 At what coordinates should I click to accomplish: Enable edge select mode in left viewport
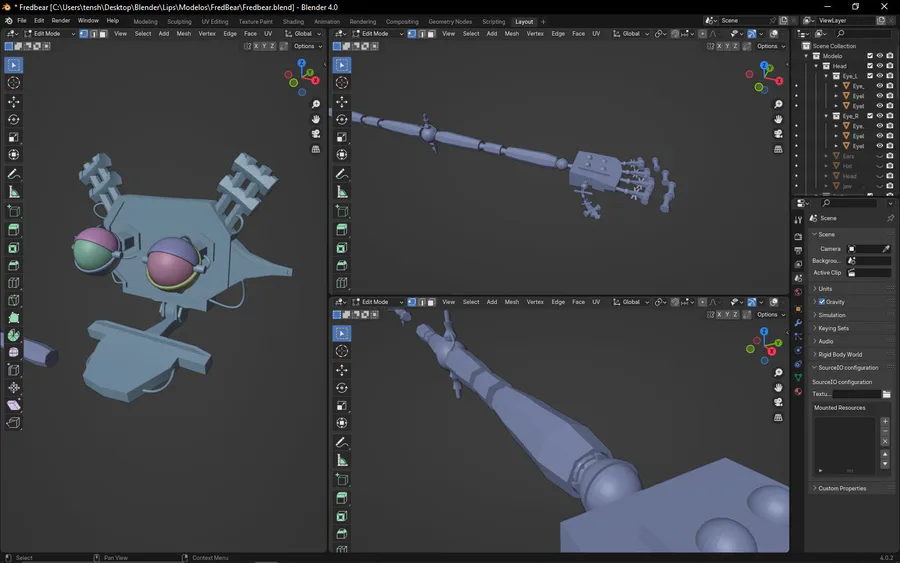coord(94,34)
